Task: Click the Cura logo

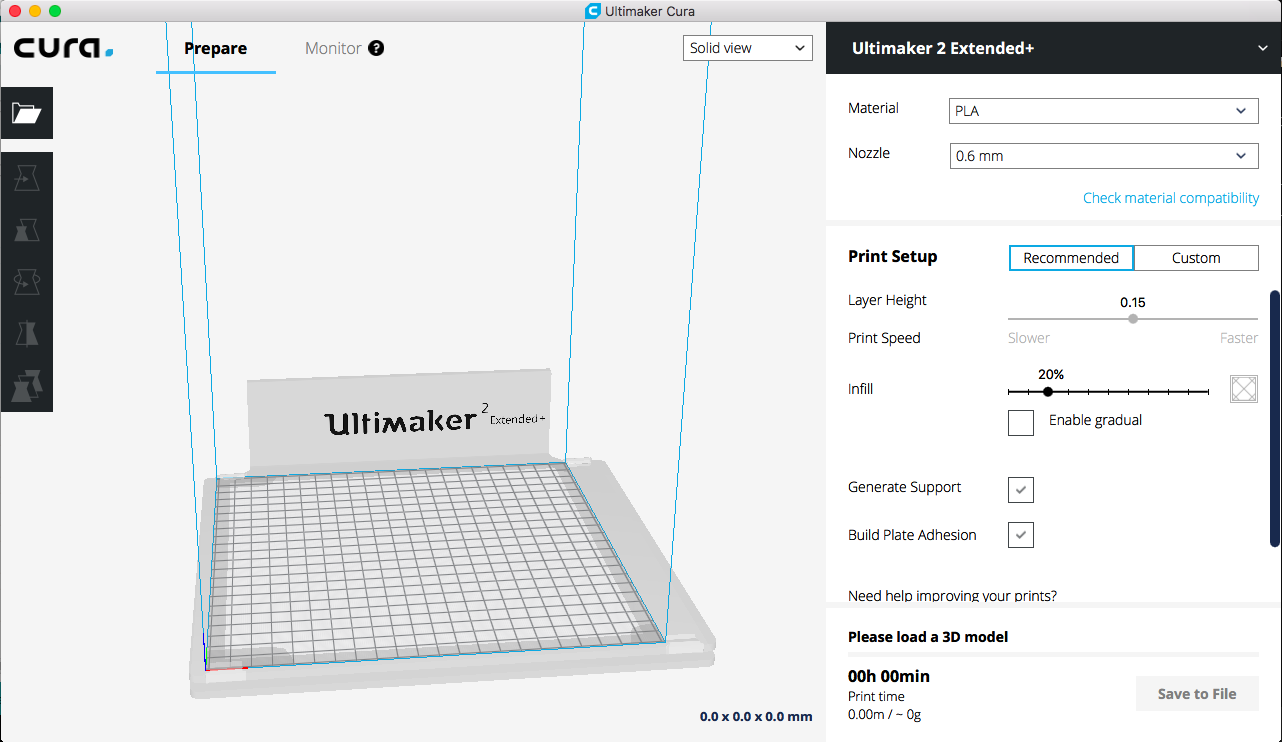Action: click(63, 47)
